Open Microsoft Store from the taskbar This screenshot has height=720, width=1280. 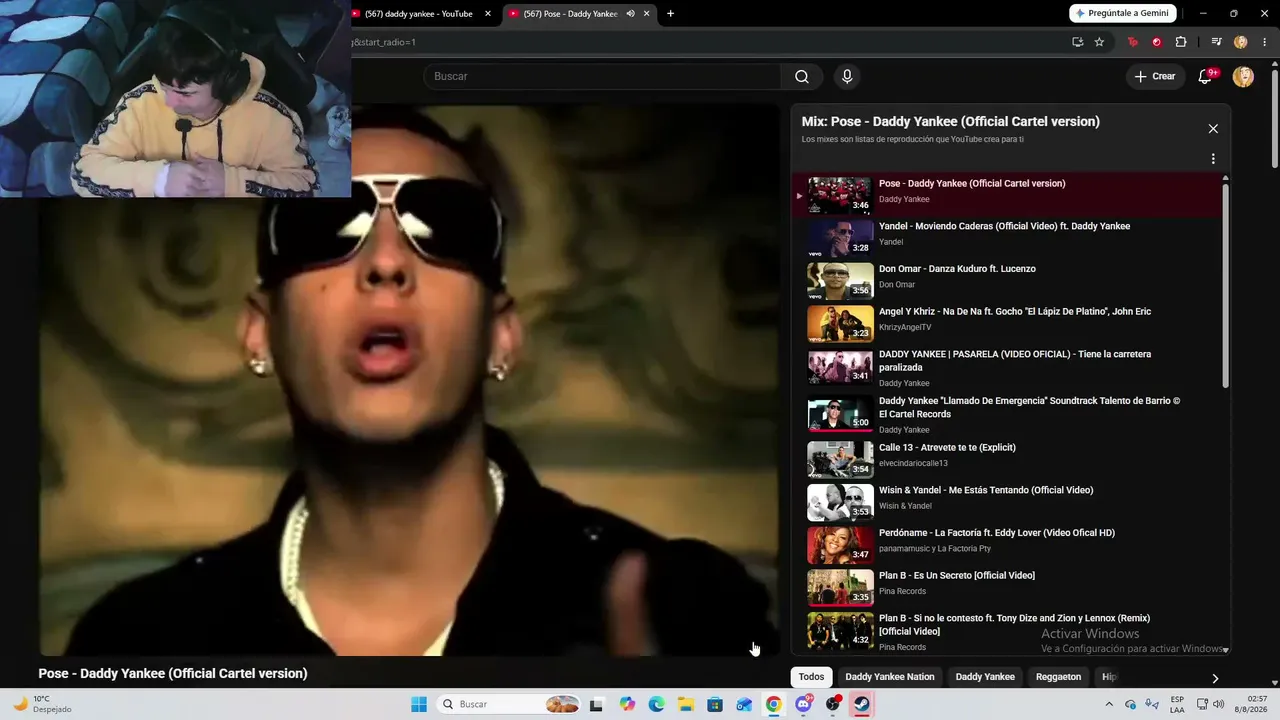point(715,704)
